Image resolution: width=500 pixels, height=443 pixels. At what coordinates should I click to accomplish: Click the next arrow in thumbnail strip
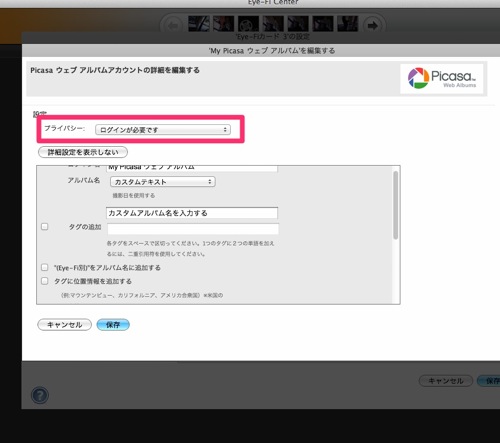pyautogui.click(x=373, y=25)
